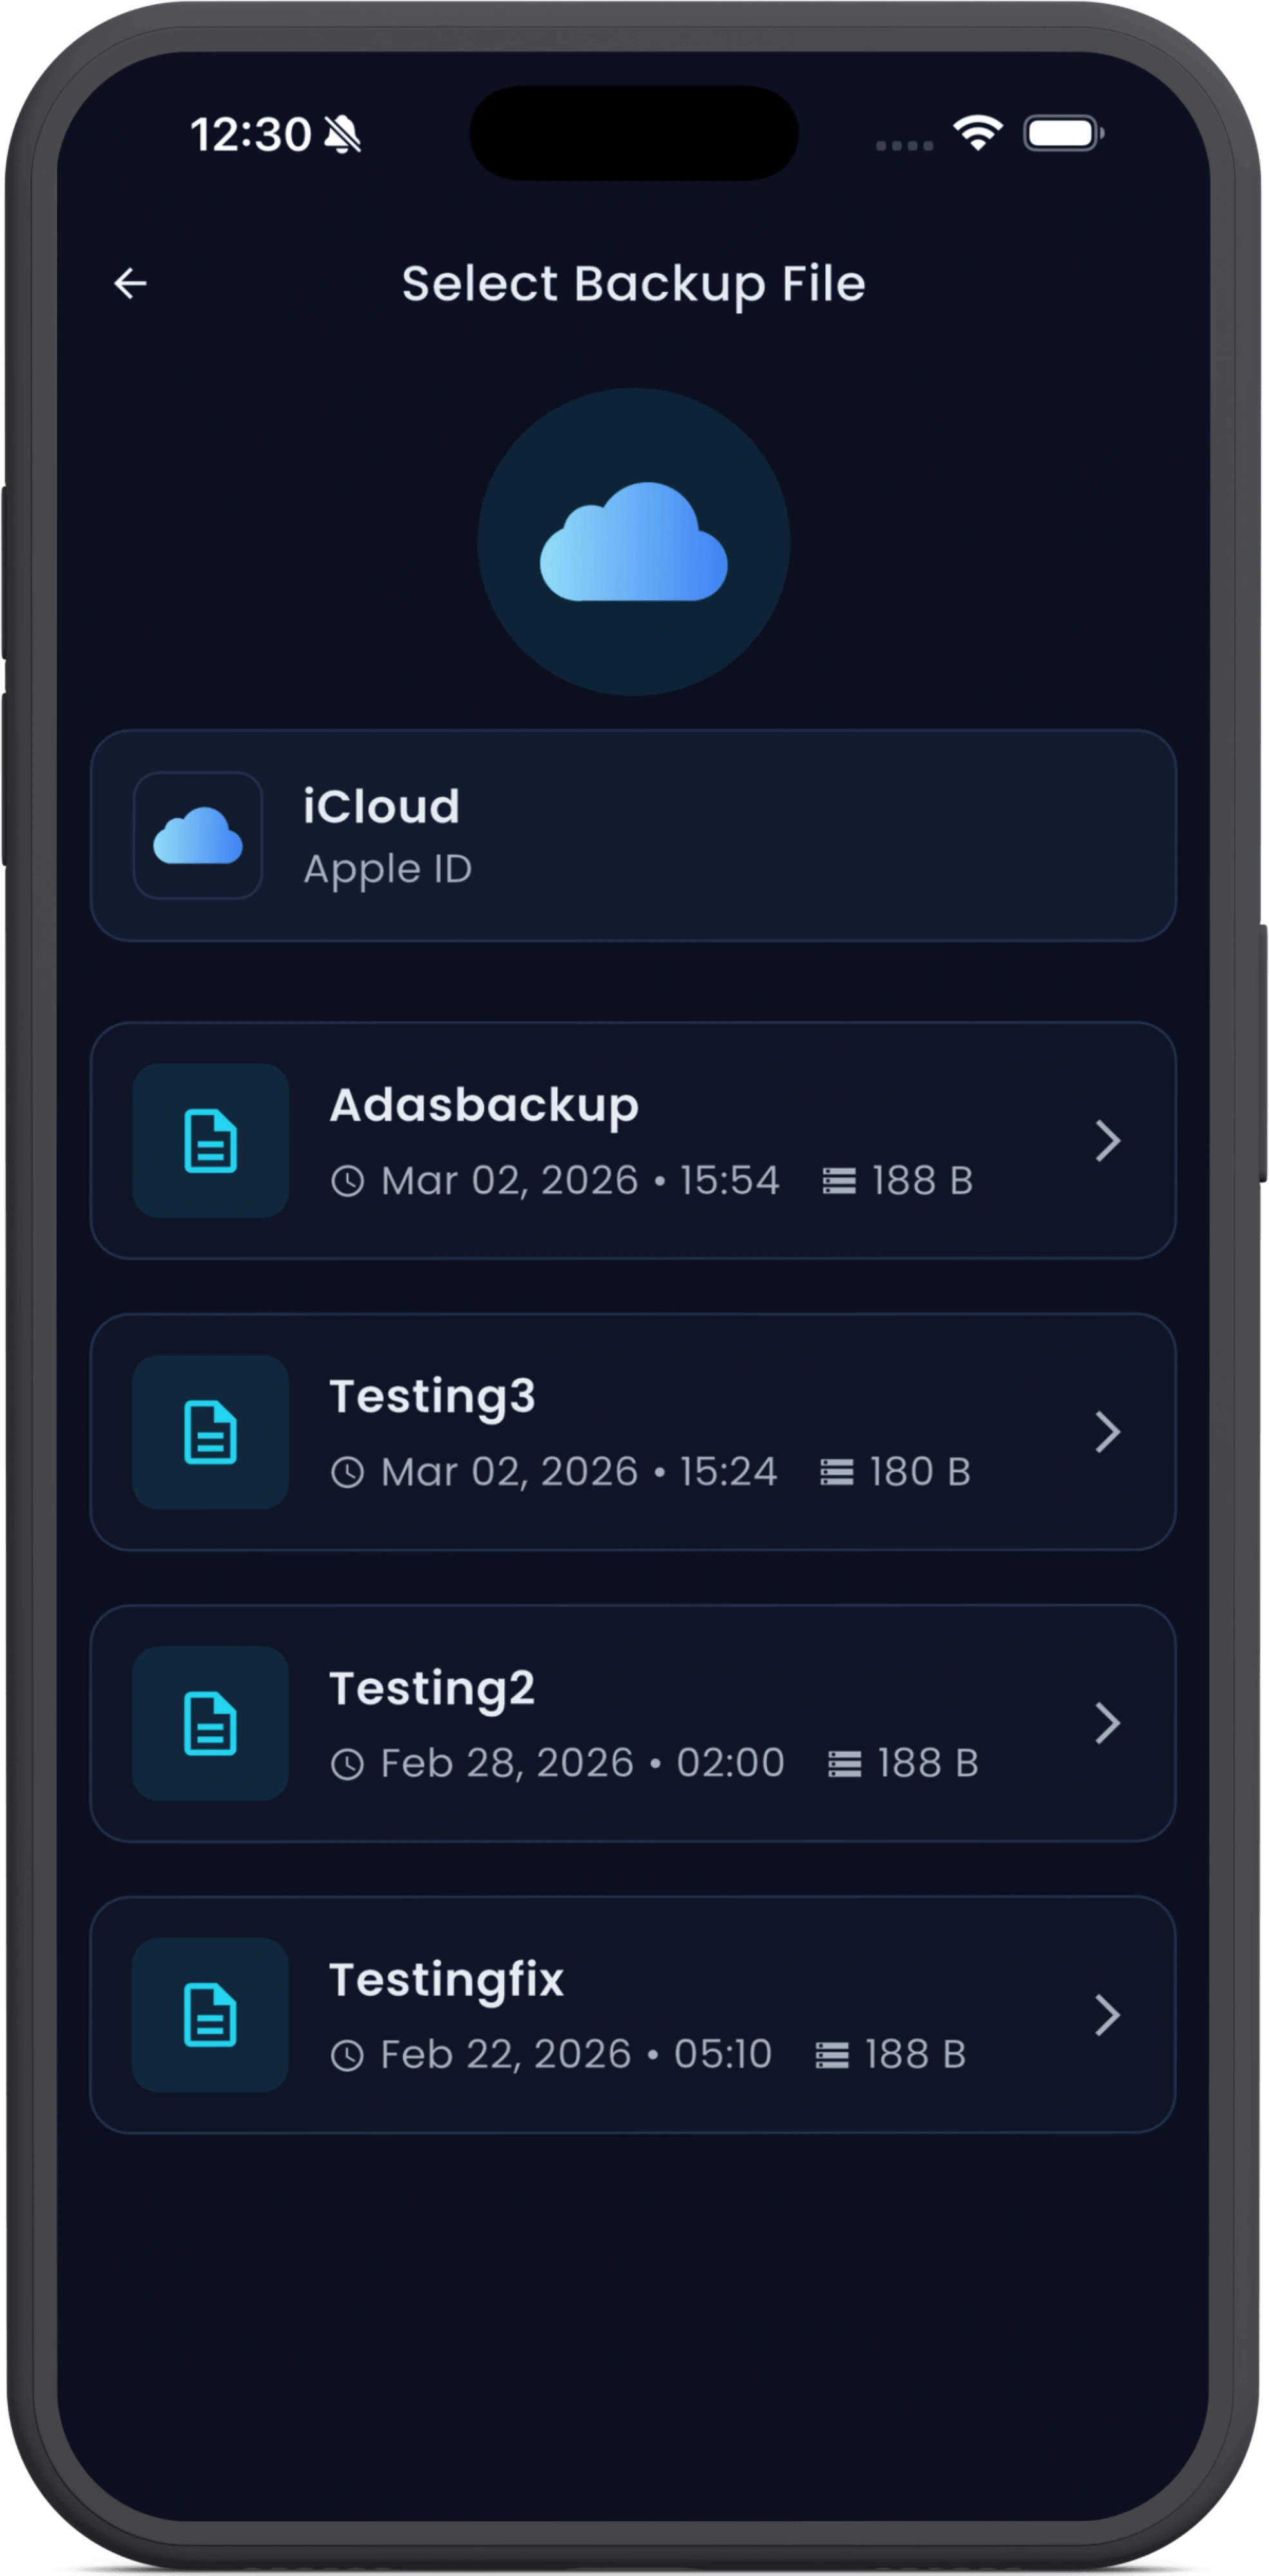Tap the clock icon beside Adasbackup's date

click(x=348, y=1181)
